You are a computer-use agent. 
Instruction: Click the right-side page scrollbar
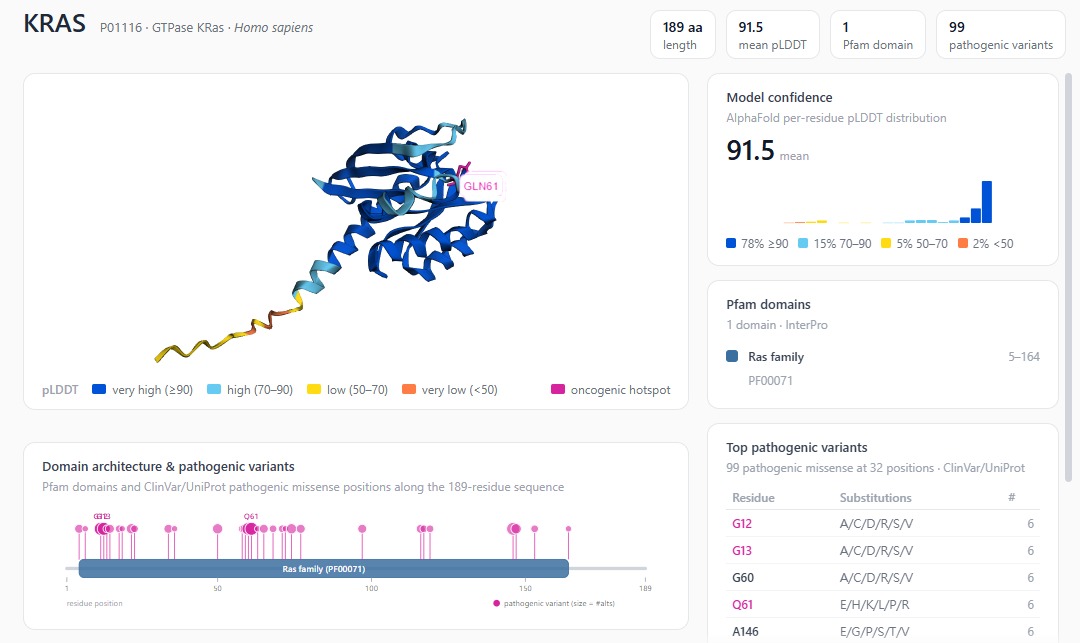click(x=1068, y=275)
